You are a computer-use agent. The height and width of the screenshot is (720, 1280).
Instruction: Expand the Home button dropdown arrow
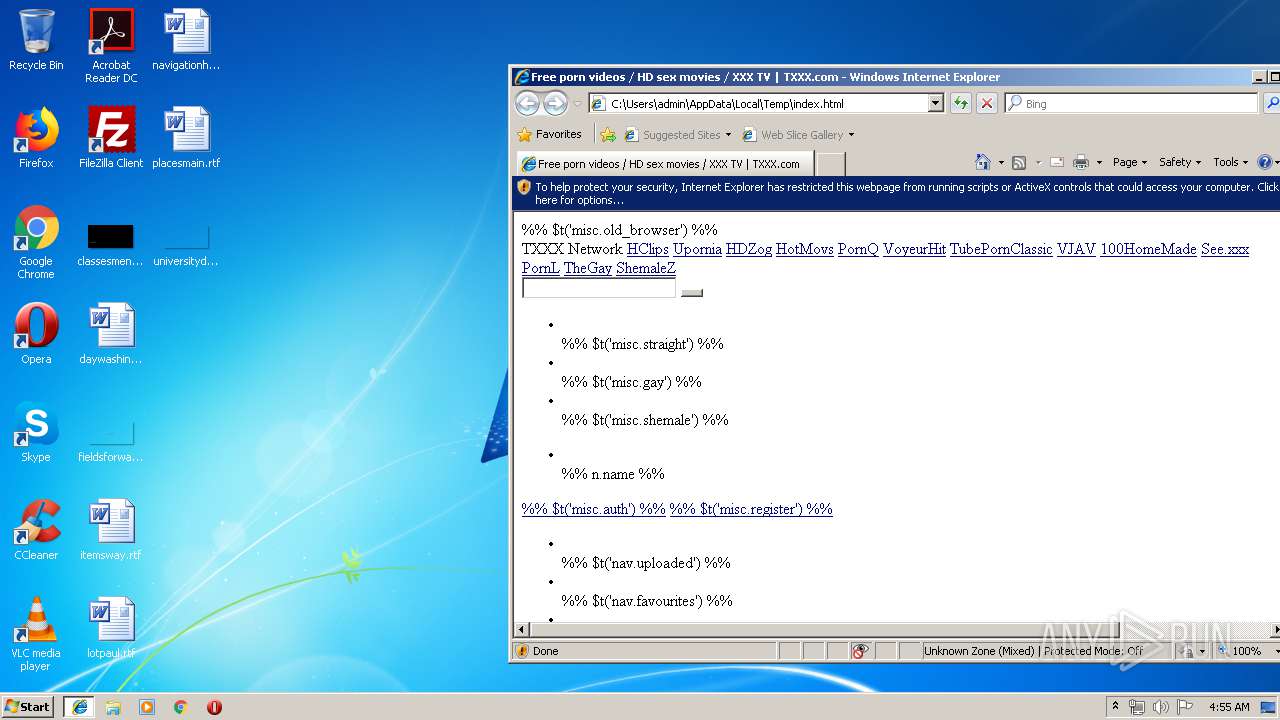999,162
